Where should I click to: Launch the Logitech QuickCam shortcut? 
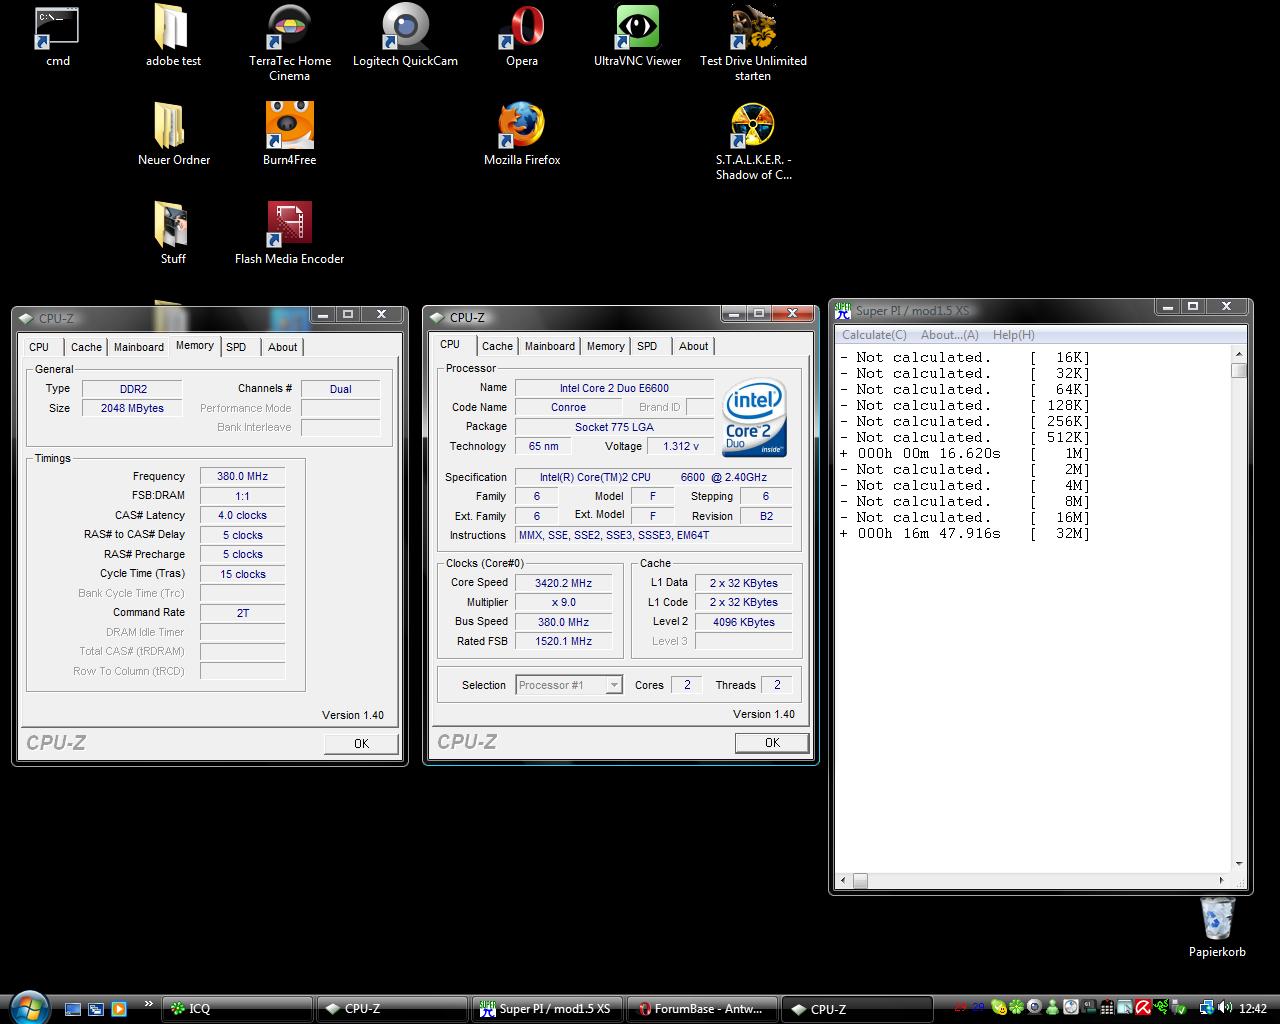coord(405,36)
